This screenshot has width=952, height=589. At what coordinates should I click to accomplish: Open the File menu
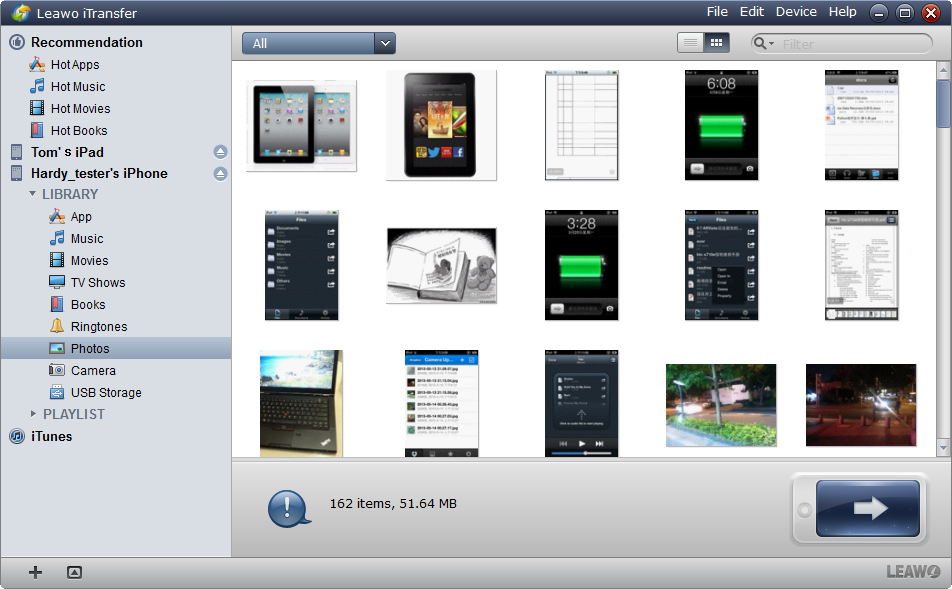point(717,12)
